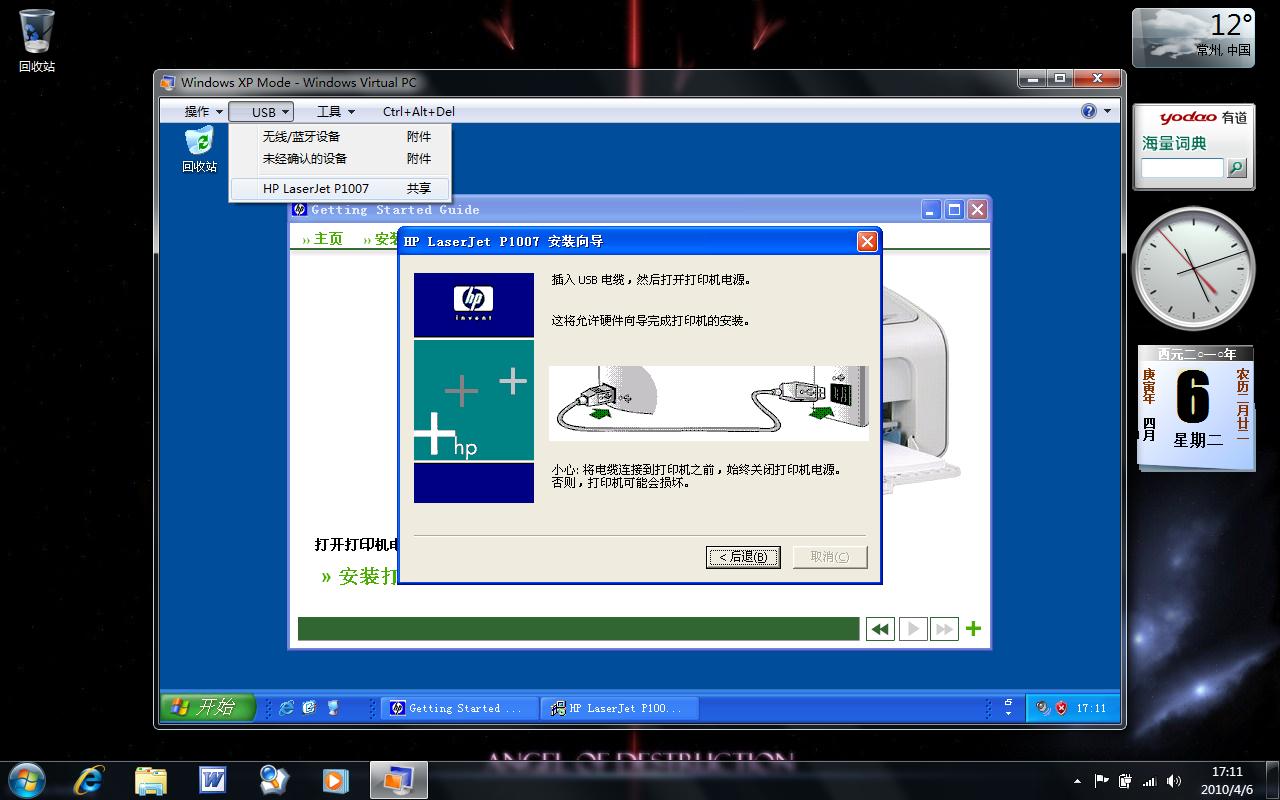This screenshot has height=800, width=1280.
Task: Click the USB cable illustration in the wizard
Action: (708, 403)
